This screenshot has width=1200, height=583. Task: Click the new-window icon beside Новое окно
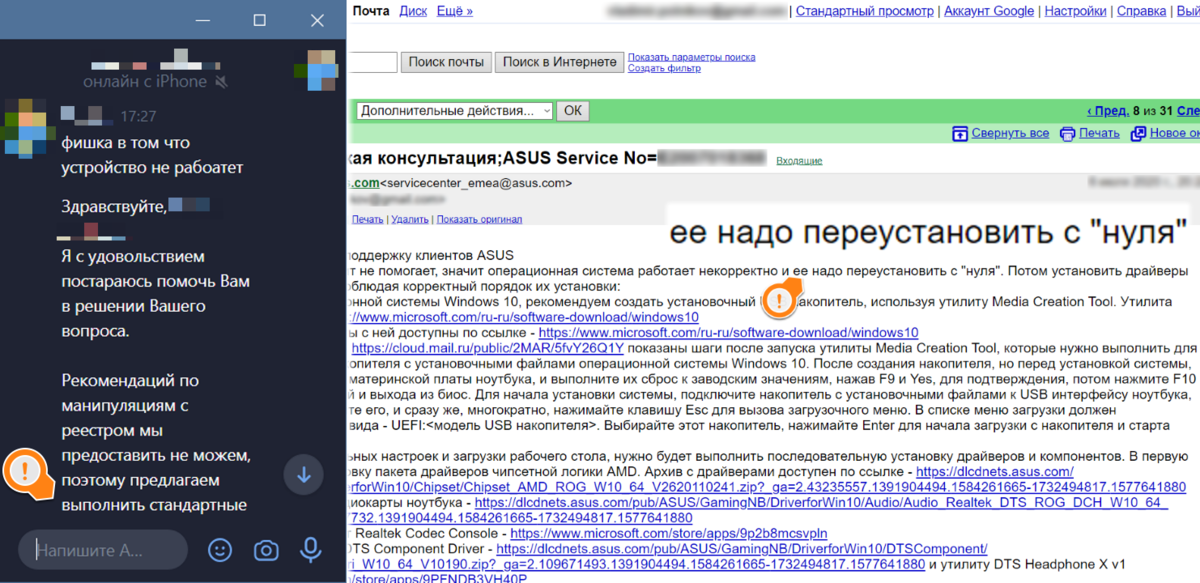click(x=1138, y=133)
